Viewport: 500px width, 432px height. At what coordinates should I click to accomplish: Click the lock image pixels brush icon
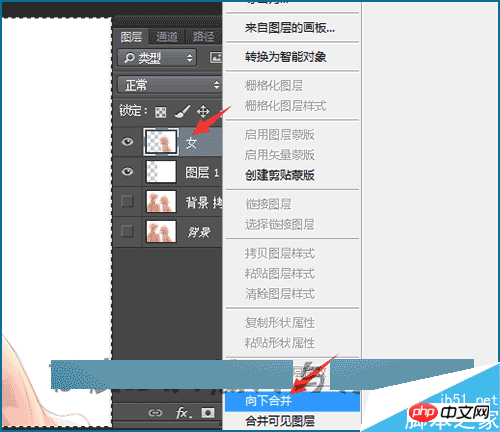(x=182, y=112)
